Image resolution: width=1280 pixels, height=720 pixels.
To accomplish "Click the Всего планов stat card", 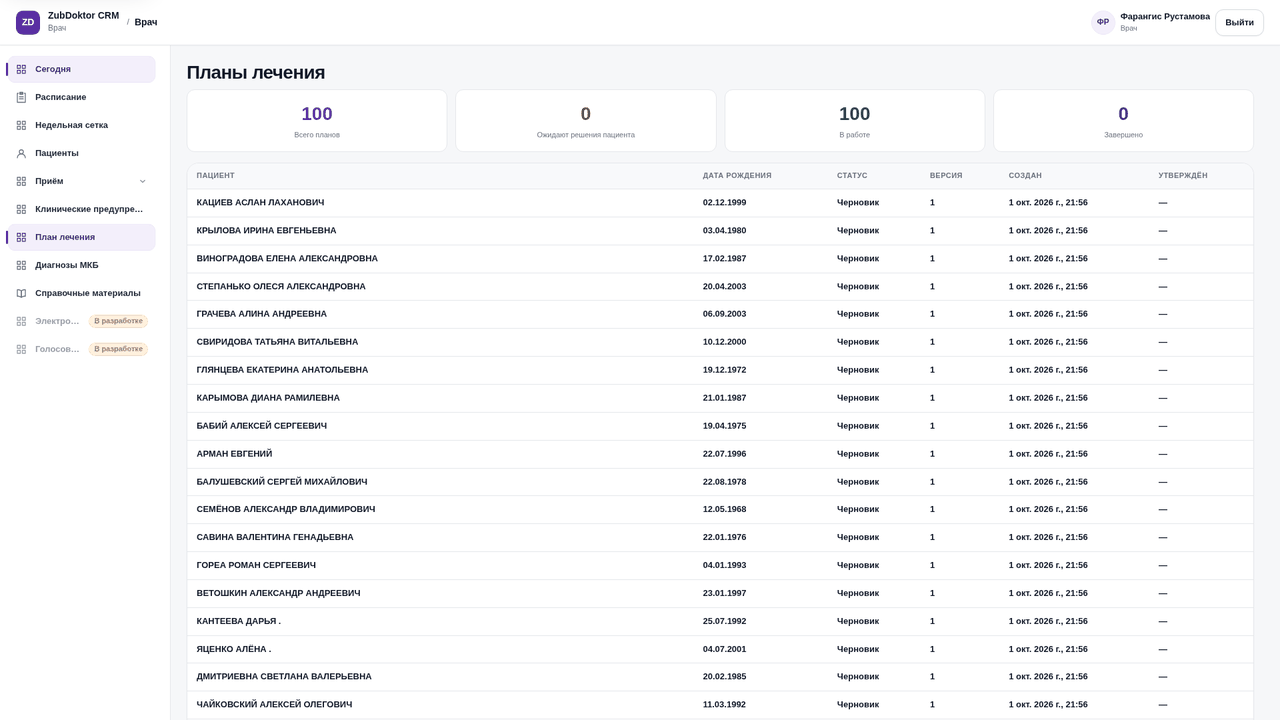I will (317, 121).
